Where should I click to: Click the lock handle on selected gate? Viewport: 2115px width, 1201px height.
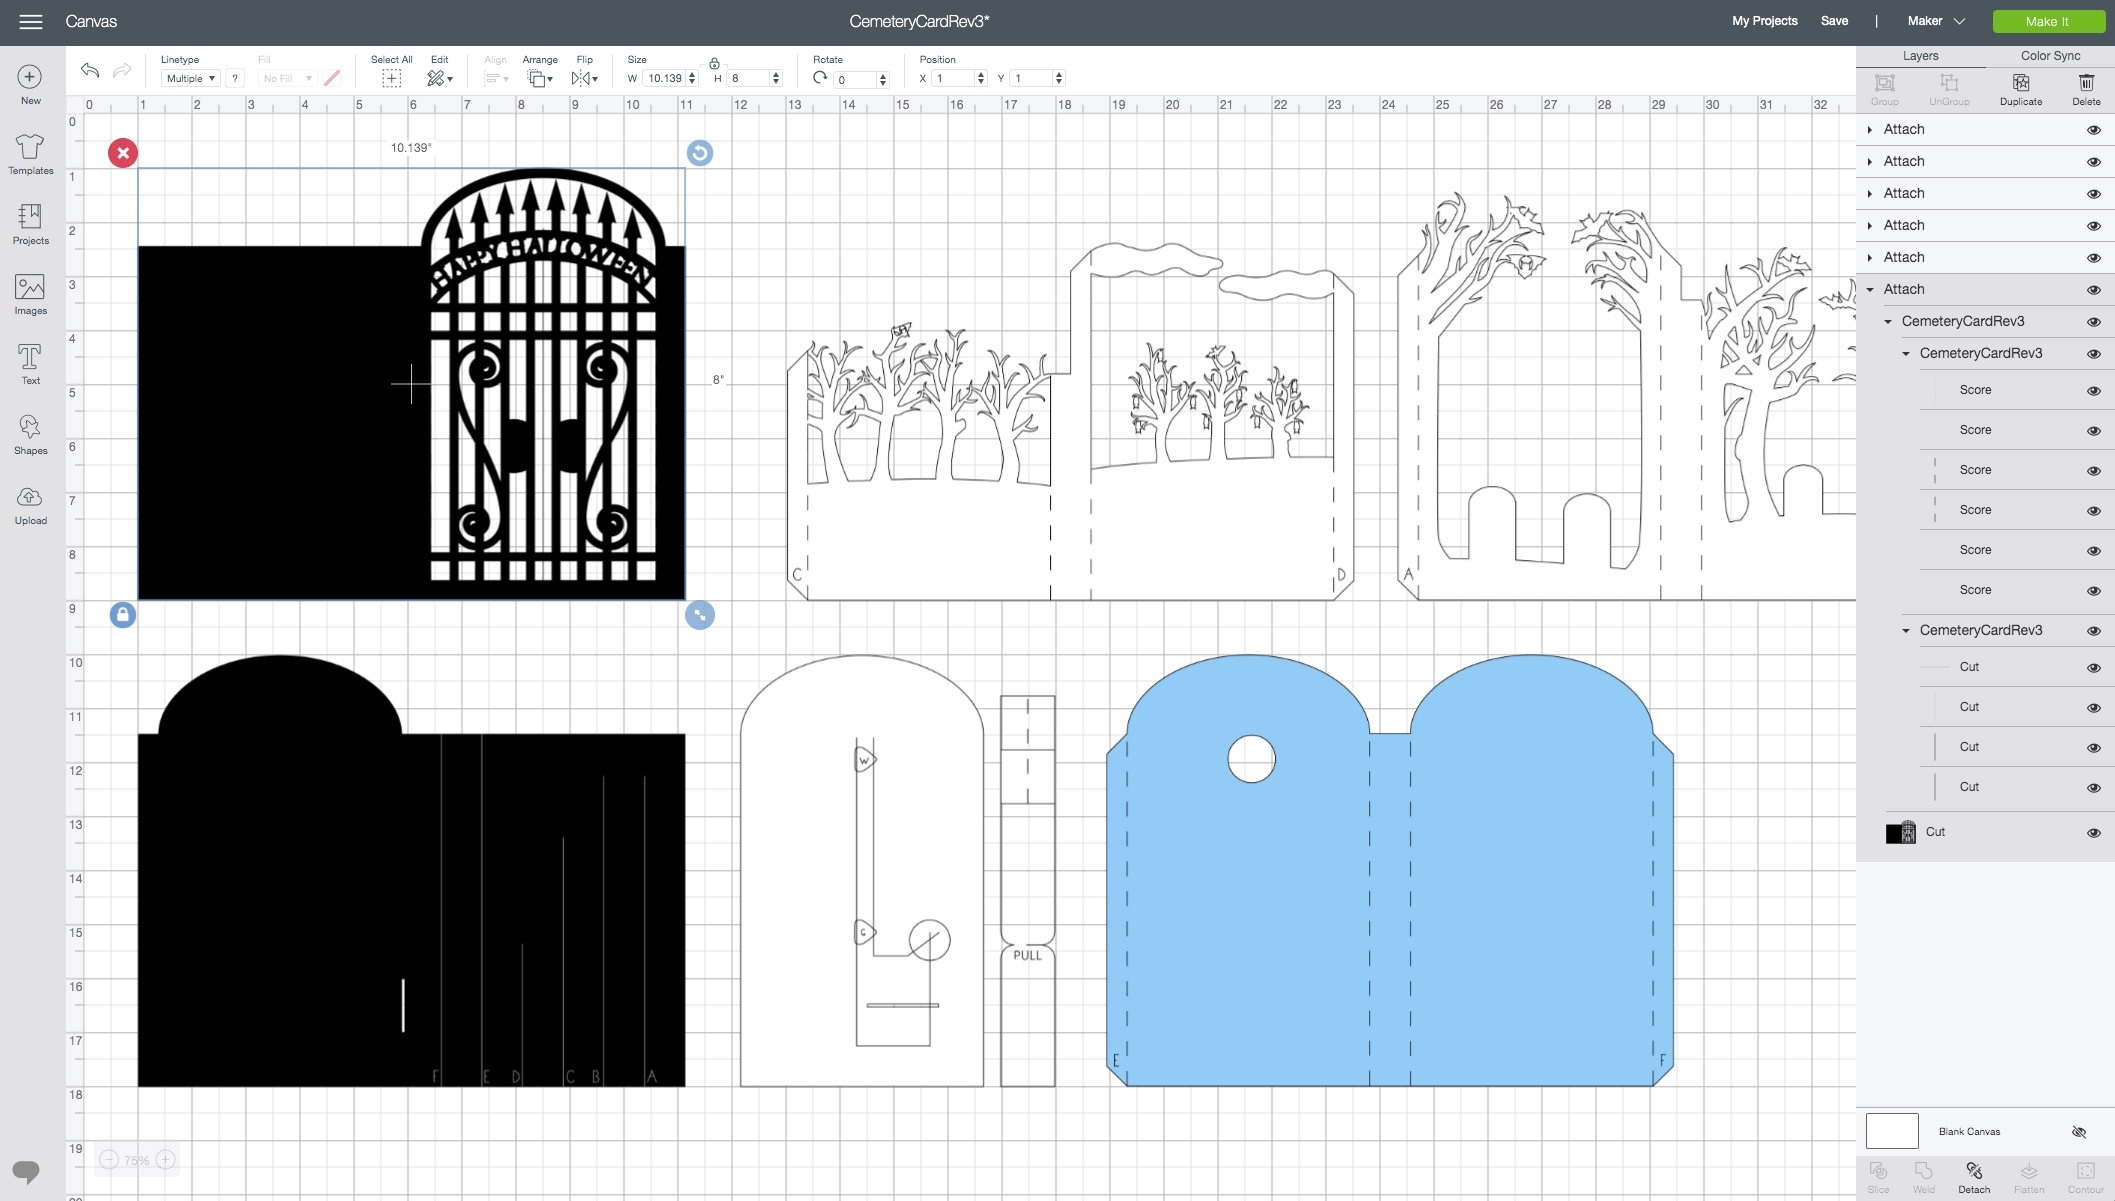tap(123, 615)
